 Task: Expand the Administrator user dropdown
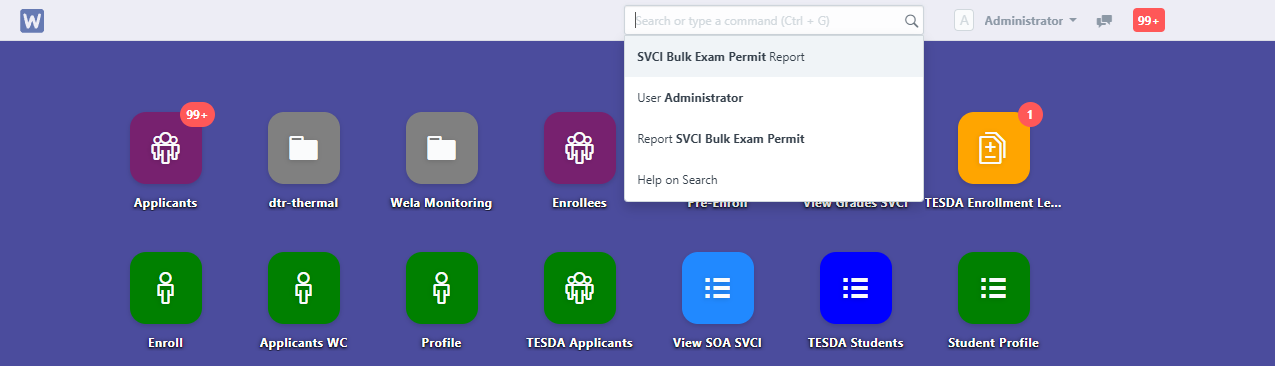(x=1030, y=20)
